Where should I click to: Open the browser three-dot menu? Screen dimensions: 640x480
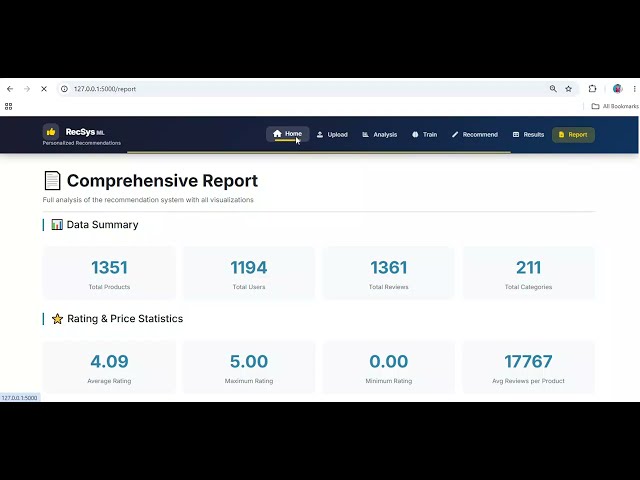(634, 89)
